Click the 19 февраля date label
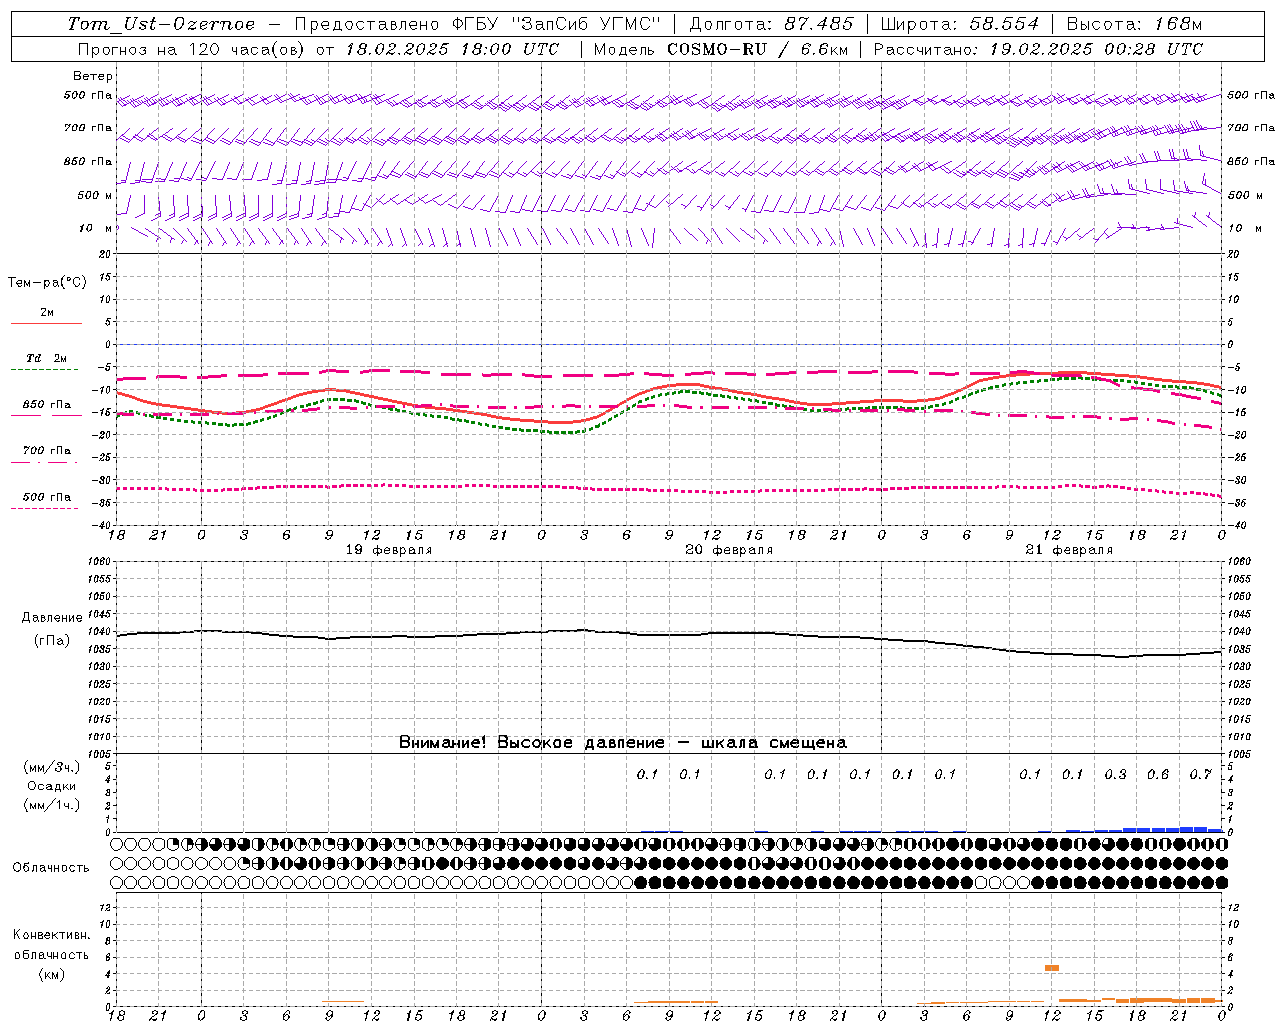1280x1024 pixels. (x=389, y=550)
